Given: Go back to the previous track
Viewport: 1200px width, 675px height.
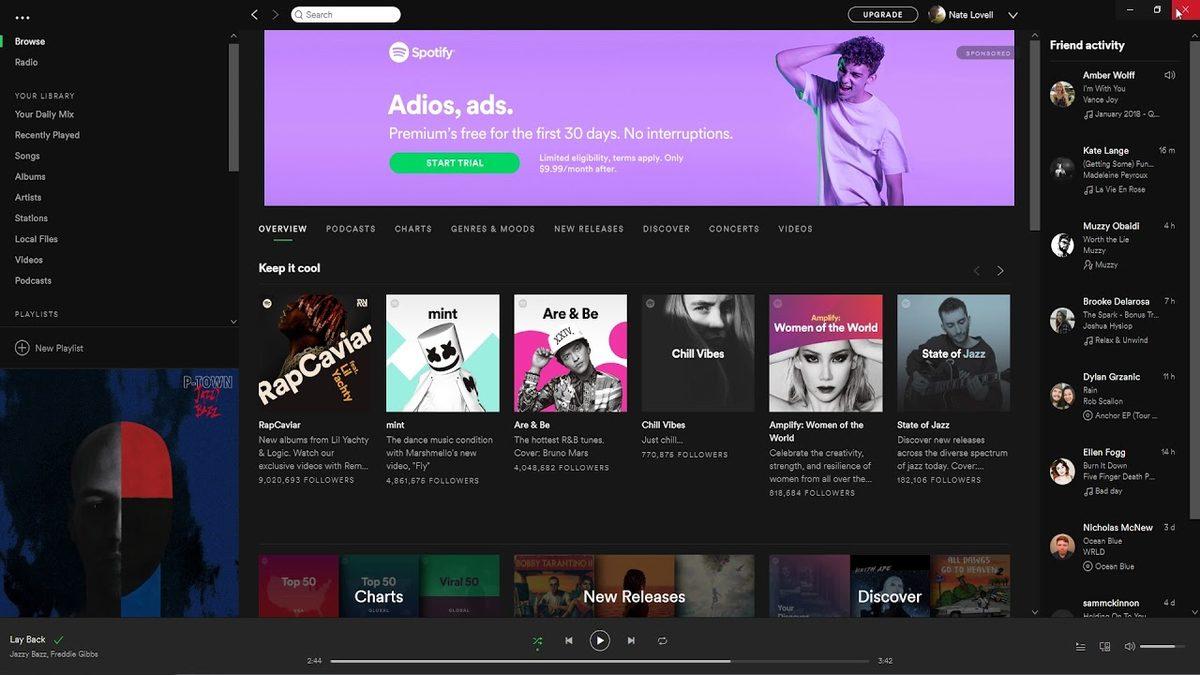Looking at the screenshot, I should pyautogui.click(x=569, y=640).
